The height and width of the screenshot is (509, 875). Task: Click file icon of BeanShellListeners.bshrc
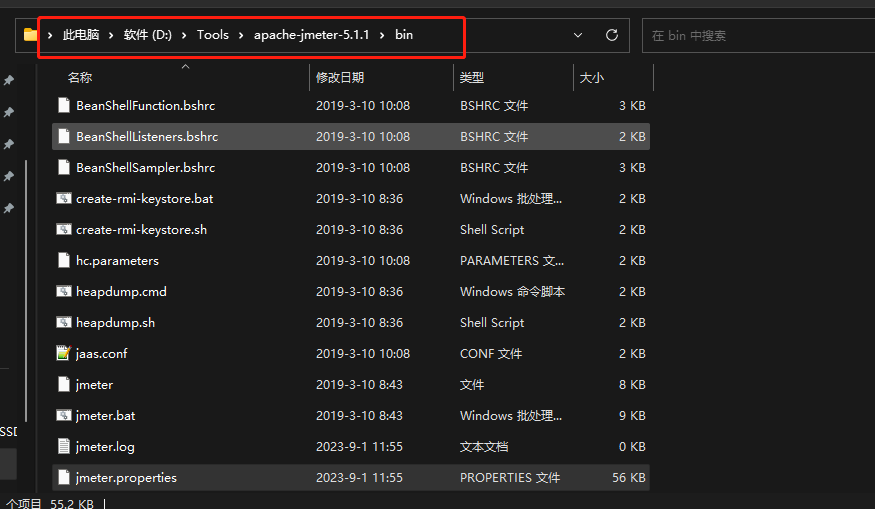pos(64,137)
